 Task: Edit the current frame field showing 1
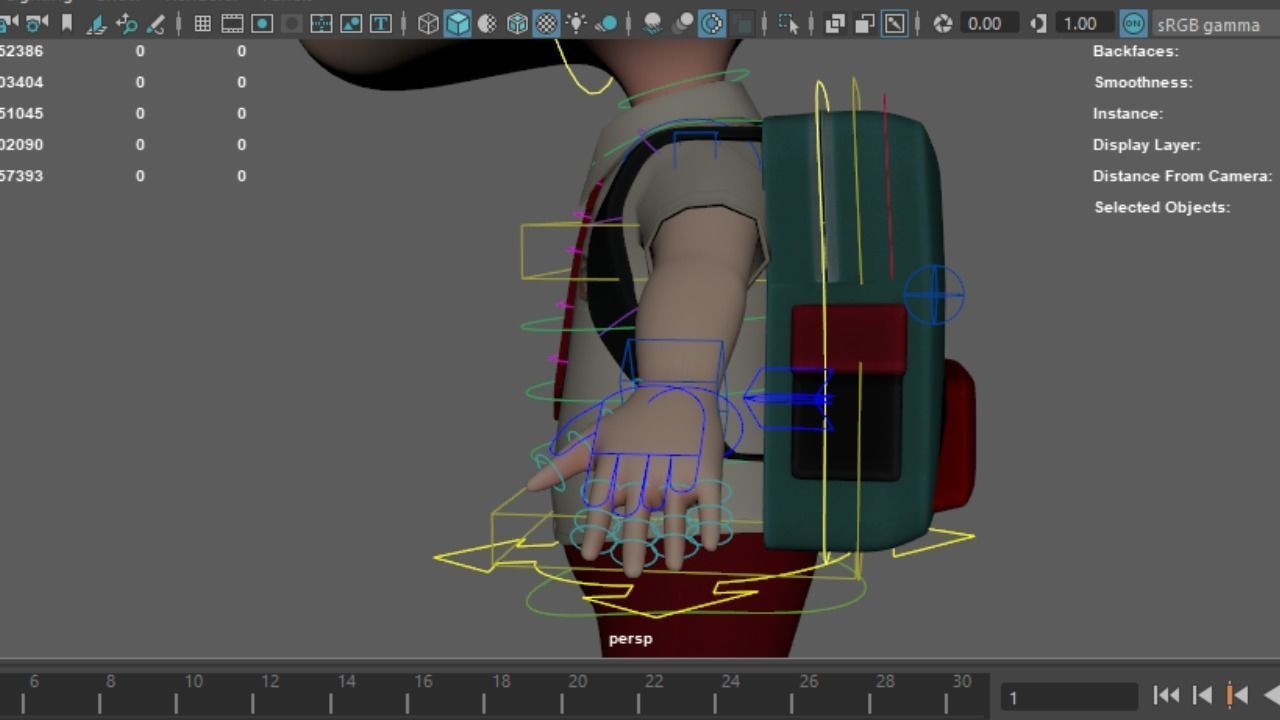1068,697
